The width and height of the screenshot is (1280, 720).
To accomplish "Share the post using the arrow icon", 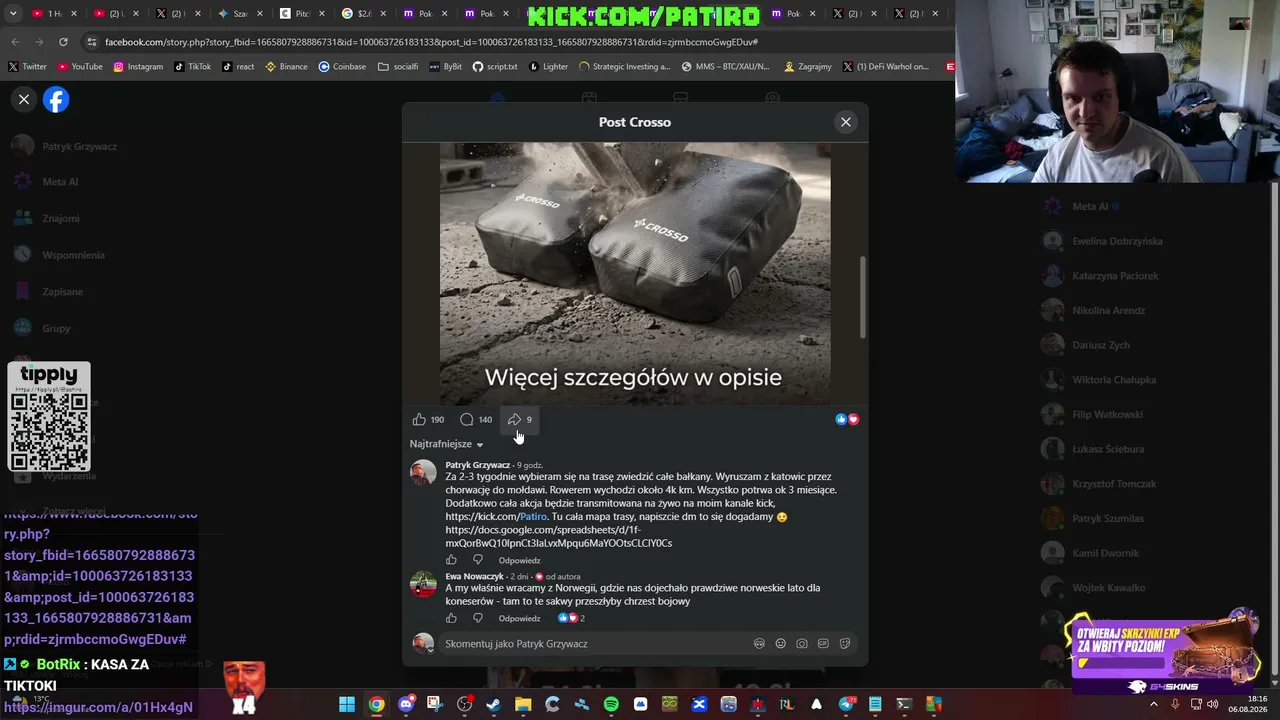I will tap(514, 419).
